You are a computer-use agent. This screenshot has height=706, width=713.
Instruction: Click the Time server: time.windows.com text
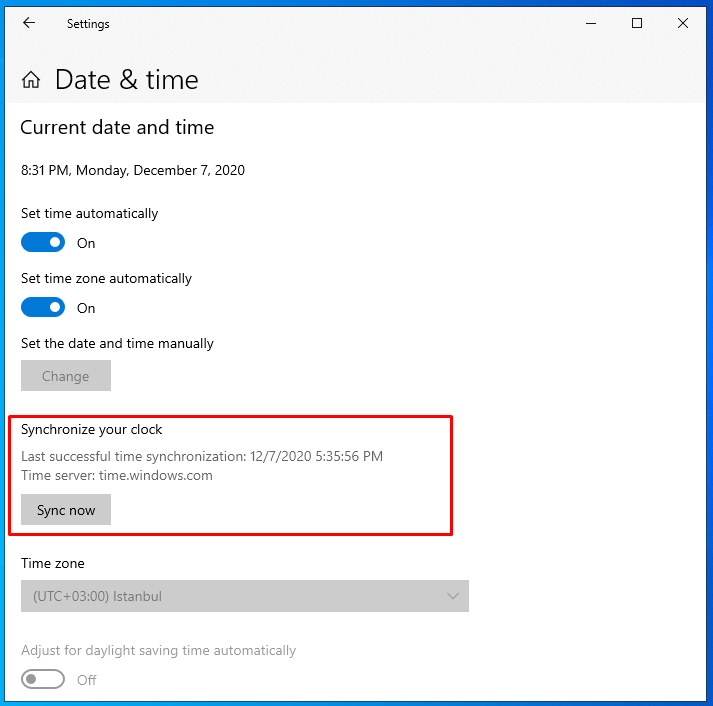[117, 476]
